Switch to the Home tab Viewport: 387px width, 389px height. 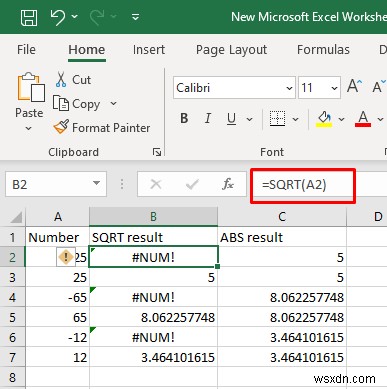click(87, 50)
